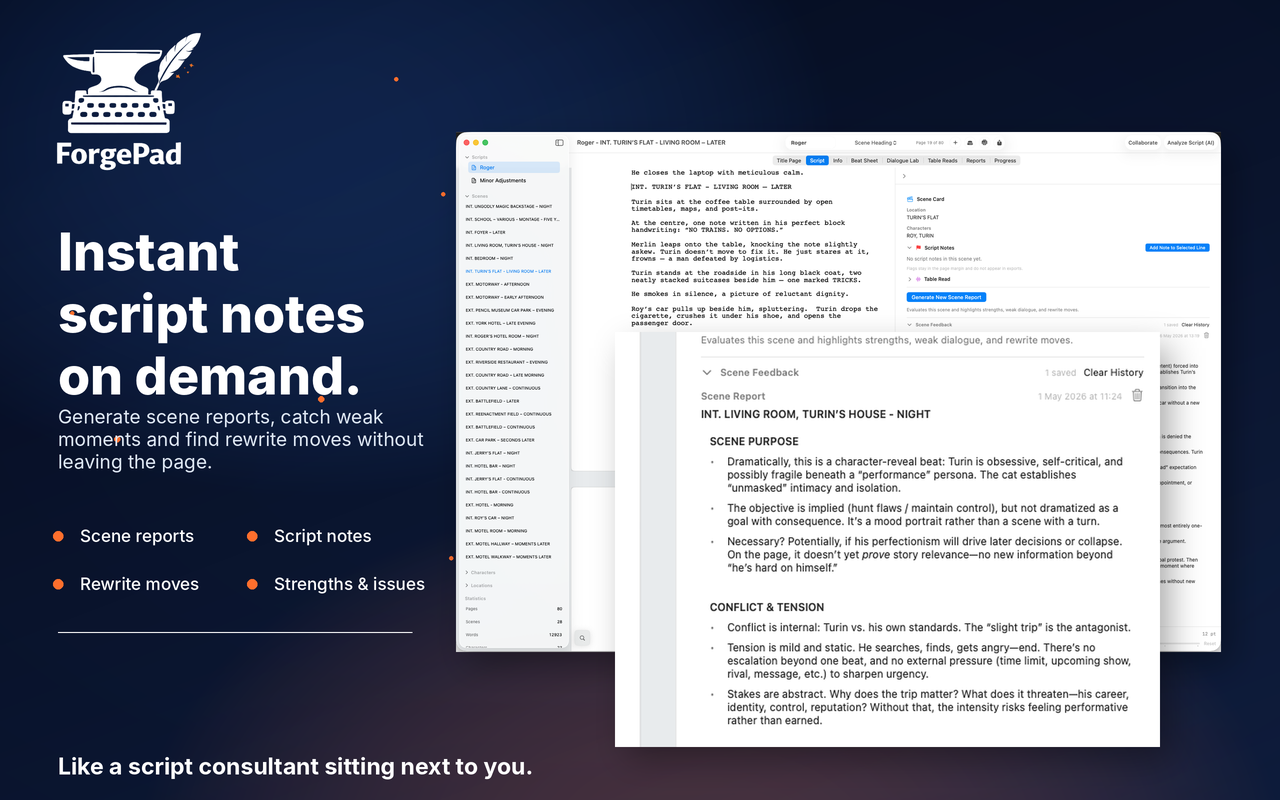Click Generate New Scene Report button
Screen dimensions: 1280x800
(x=946, y=297)
